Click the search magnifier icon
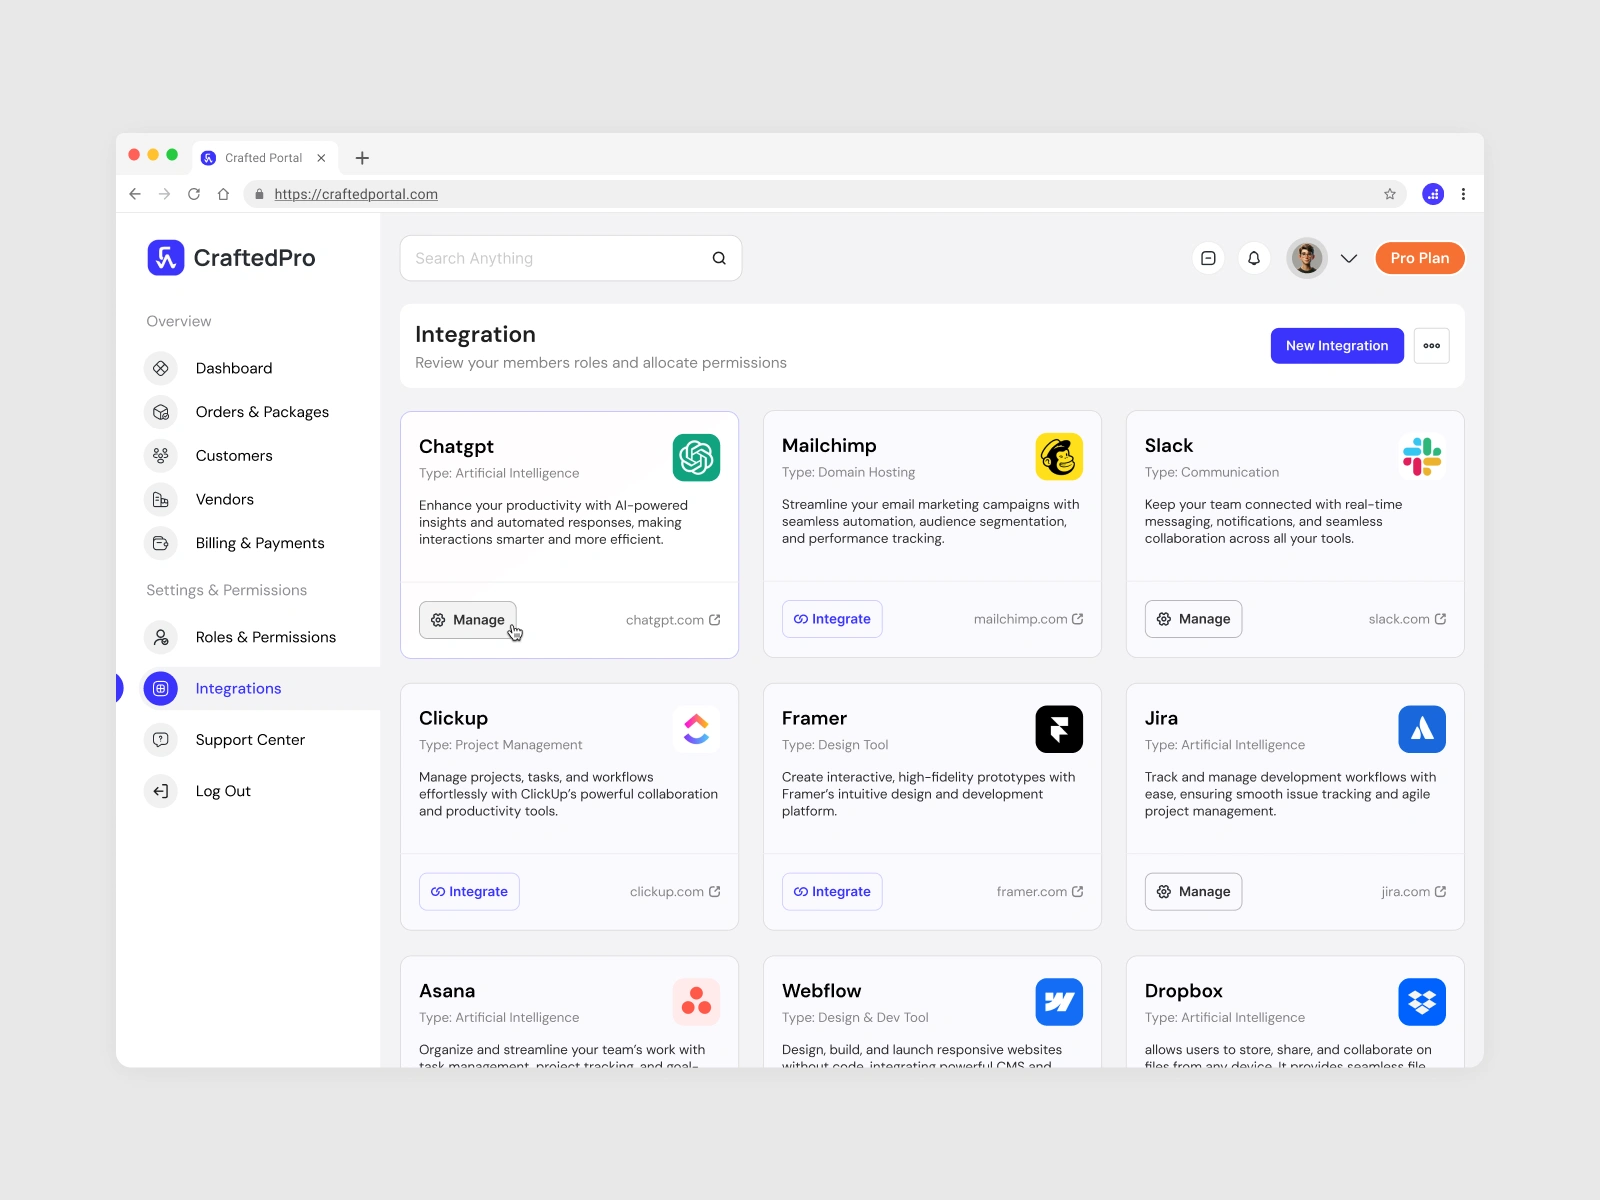Image resolution: width=1600 pixels, height=1200 pixels. click(x=719, y=258)
